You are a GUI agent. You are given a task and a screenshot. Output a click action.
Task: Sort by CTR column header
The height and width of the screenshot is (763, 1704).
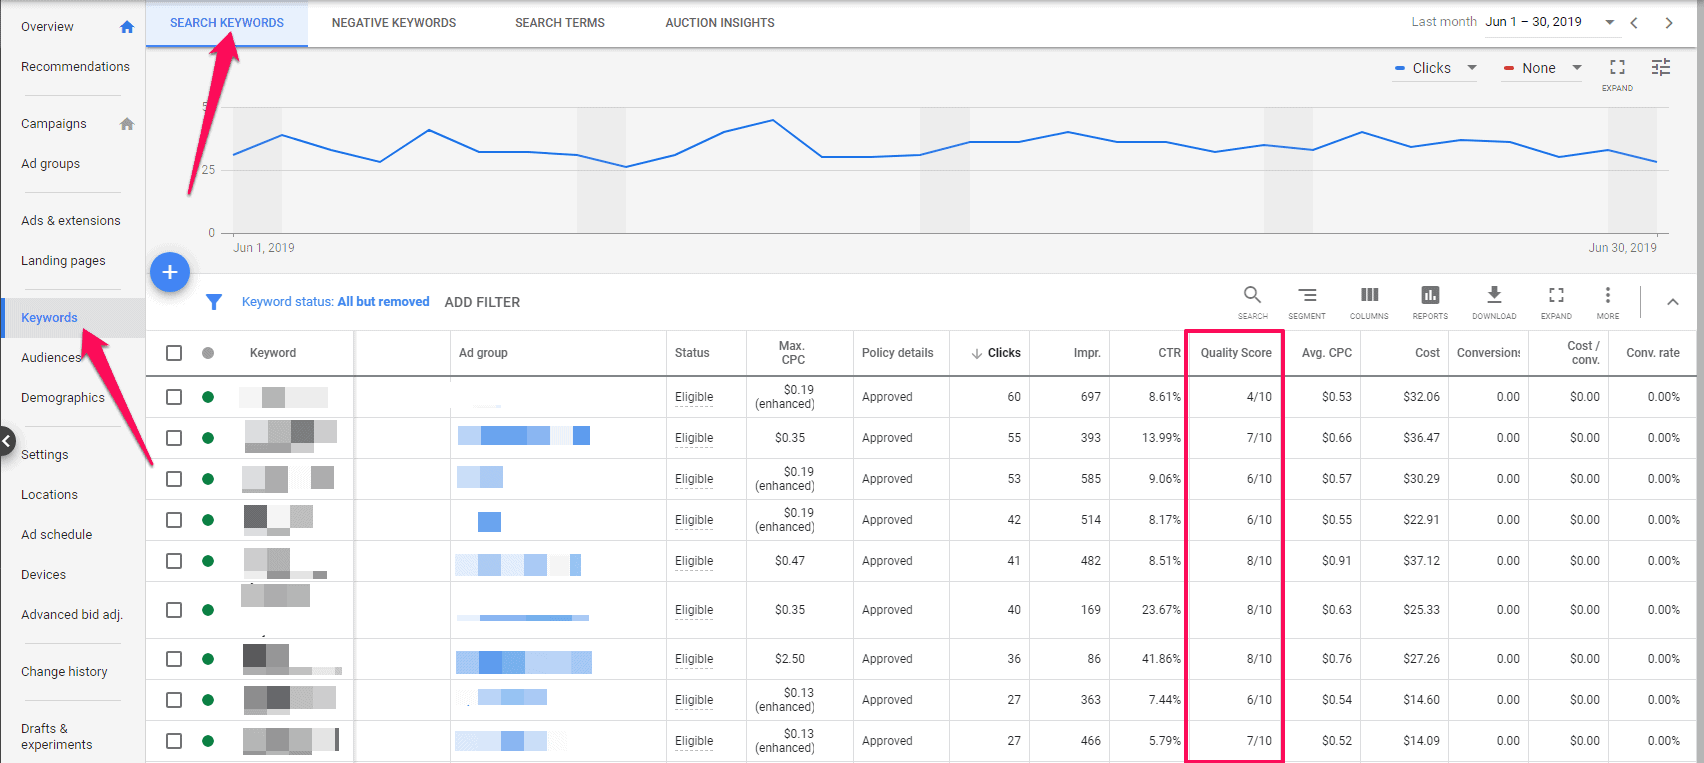1169,353
